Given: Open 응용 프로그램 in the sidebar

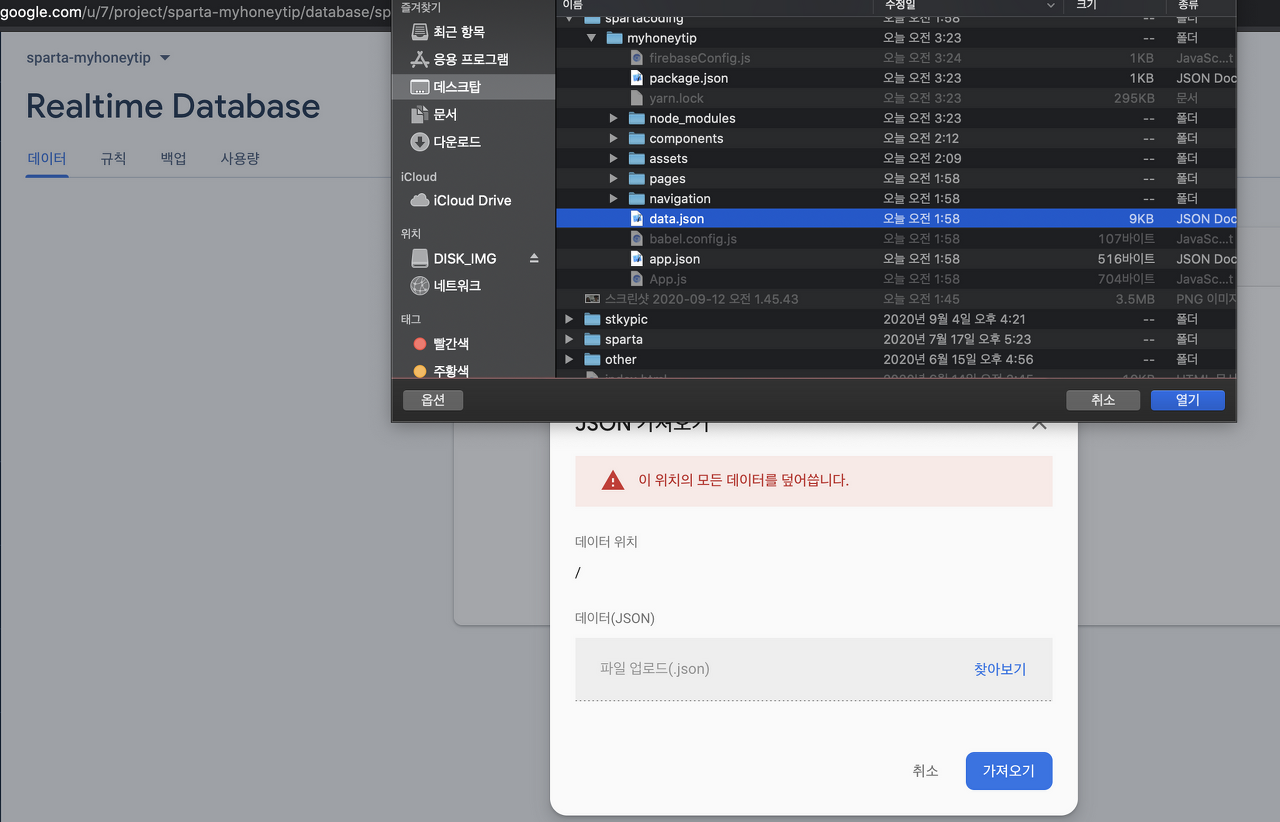Looking at the screenshot, I should pos(473,59).
